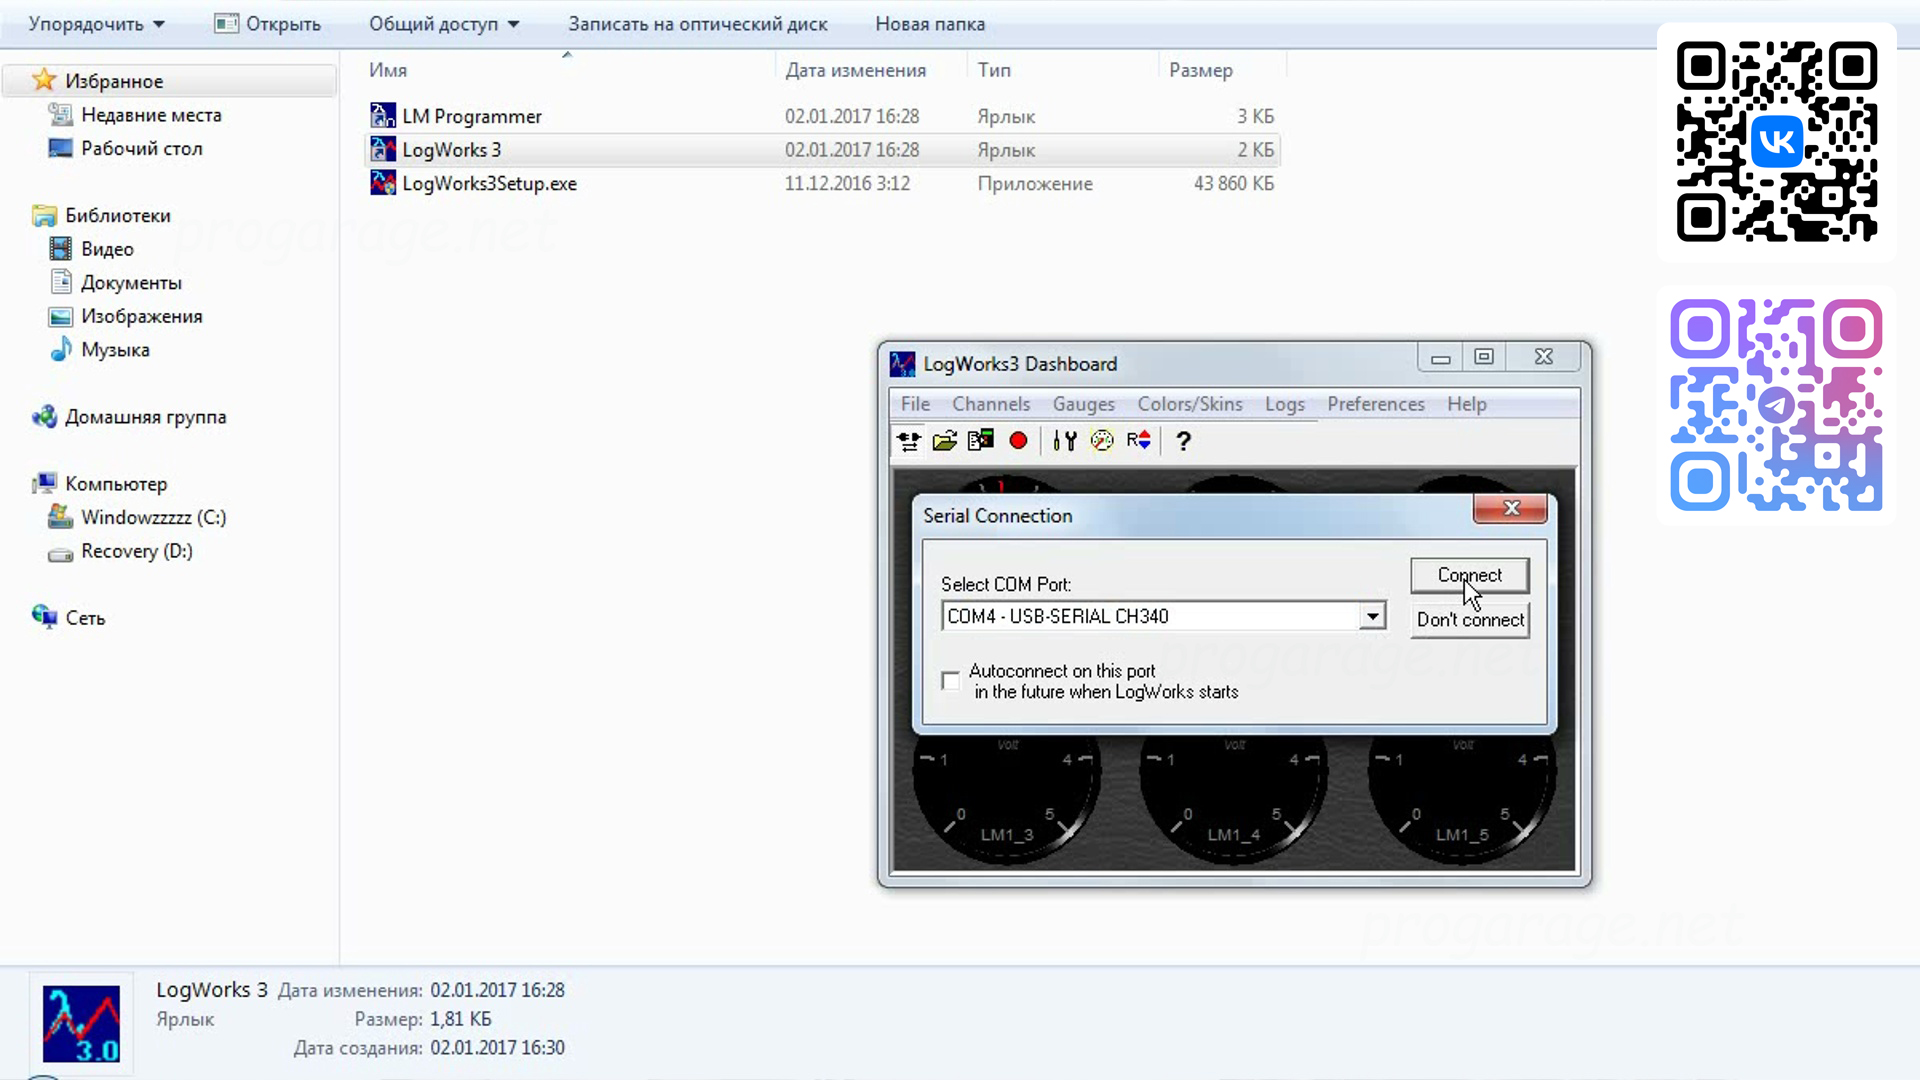Open the Channels menu
The image size is (1920, 1080).
(990, 404)
